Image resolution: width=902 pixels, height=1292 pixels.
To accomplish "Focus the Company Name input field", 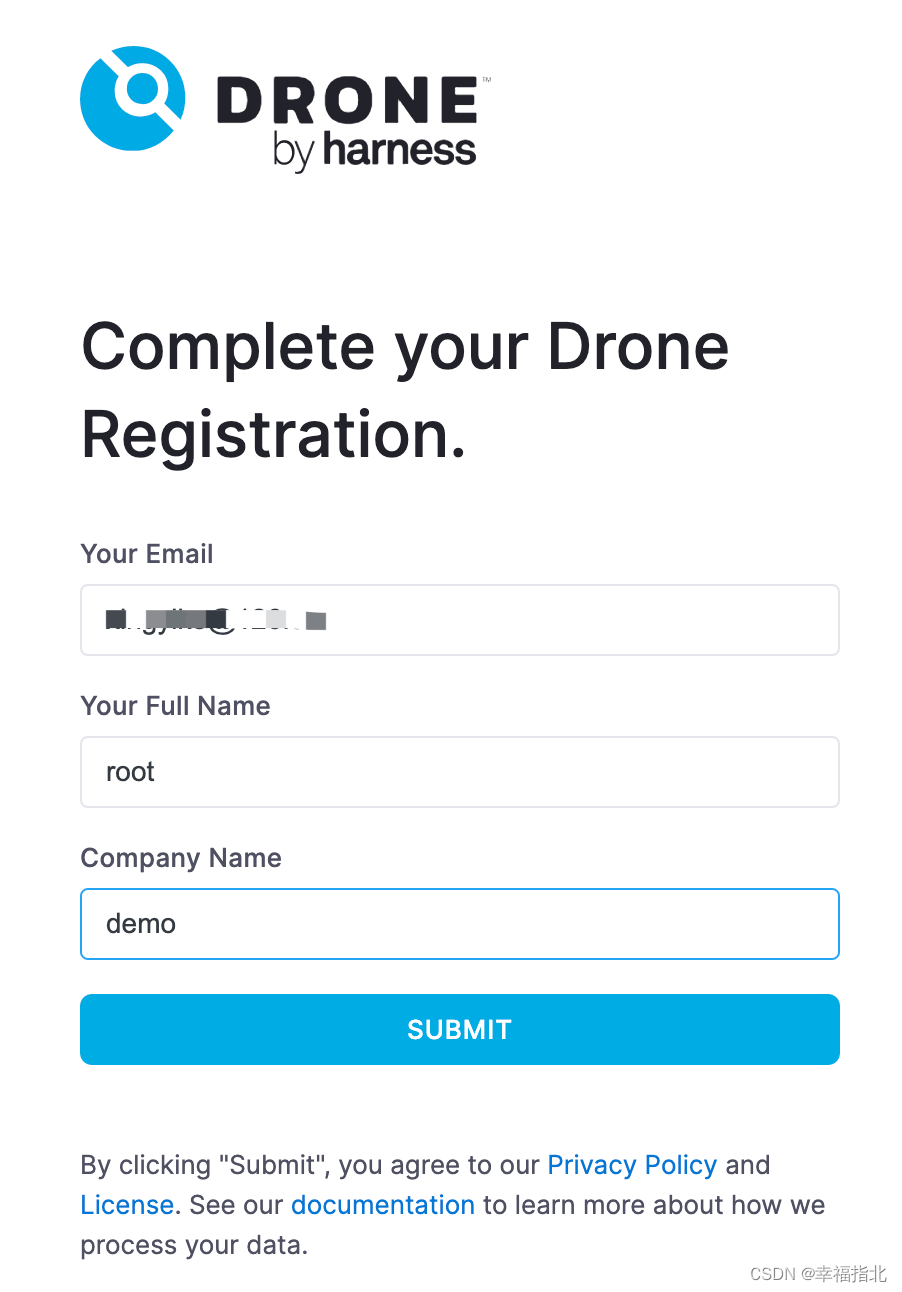I will tap(459, 924).
